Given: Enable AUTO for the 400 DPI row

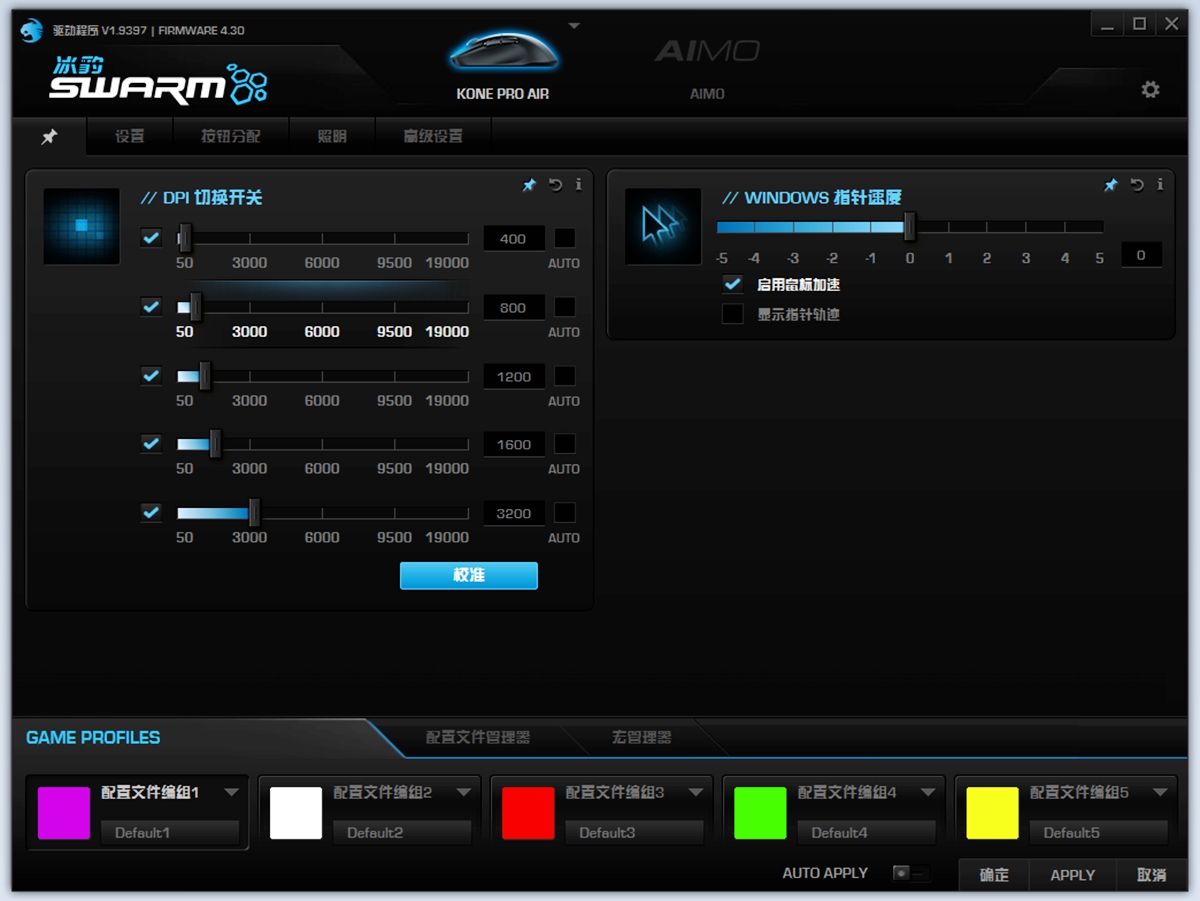Looking at the screenshot, I should (565, 238).
